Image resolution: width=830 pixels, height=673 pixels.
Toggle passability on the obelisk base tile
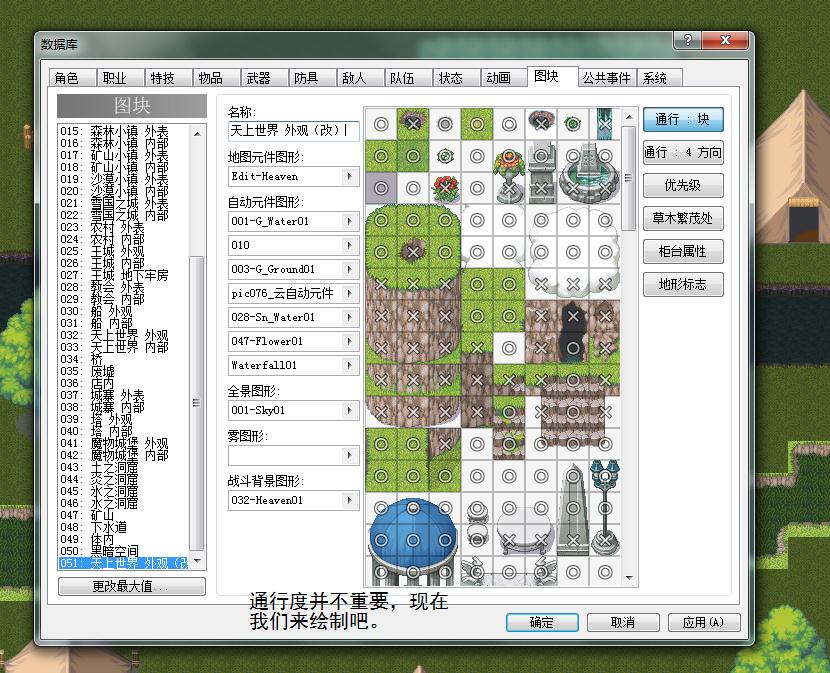[573, 540]
